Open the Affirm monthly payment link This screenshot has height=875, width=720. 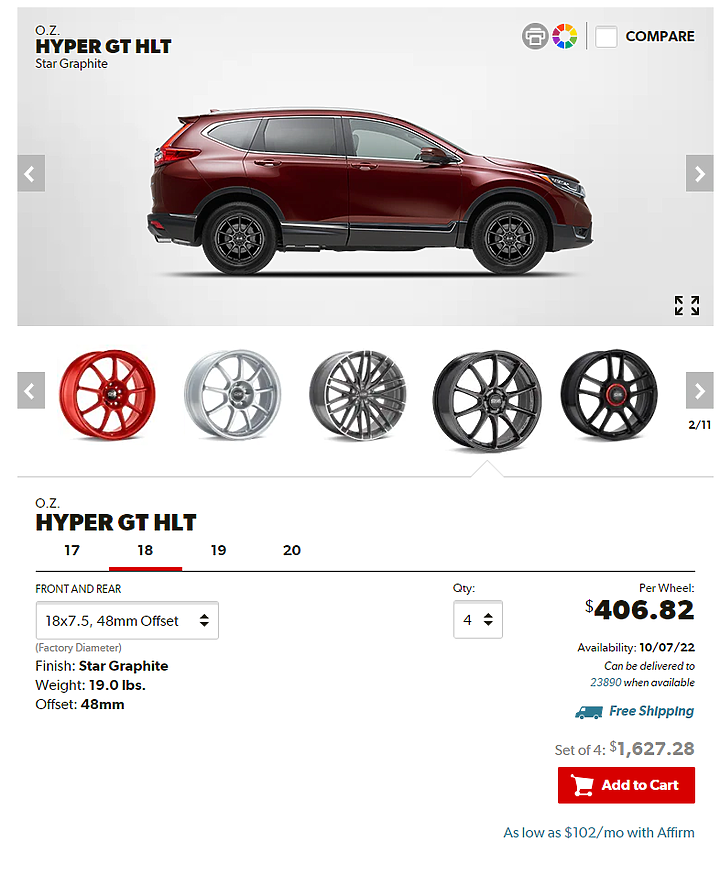click(x=599, y=833)
